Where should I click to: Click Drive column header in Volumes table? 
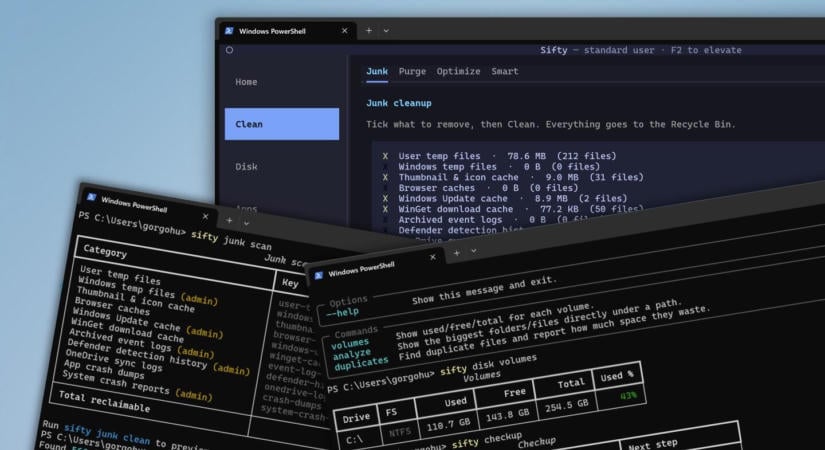click(x=356, y=418)
